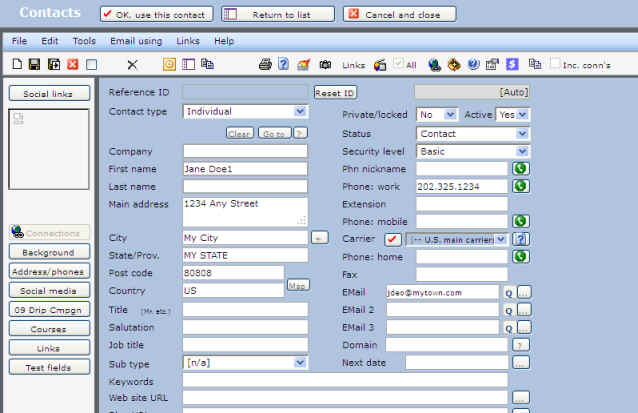Click the carrier help question mark icon
This screenshot has height=413, width=638.
tap(520, 239)
